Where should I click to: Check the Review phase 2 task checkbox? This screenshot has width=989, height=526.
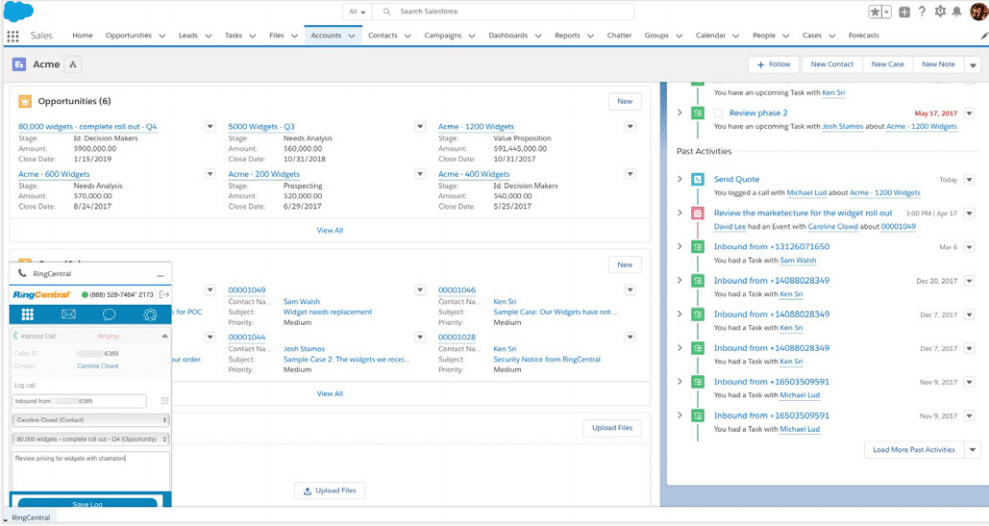[718, 113]
